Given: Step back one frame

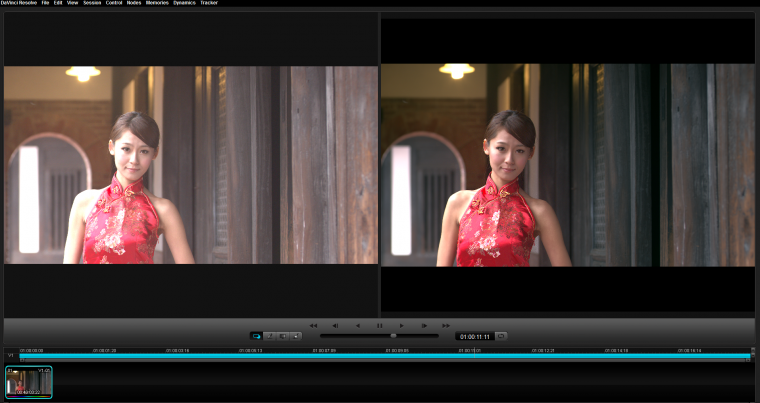Looking at the screenshot, I should (x=335, y=325).
